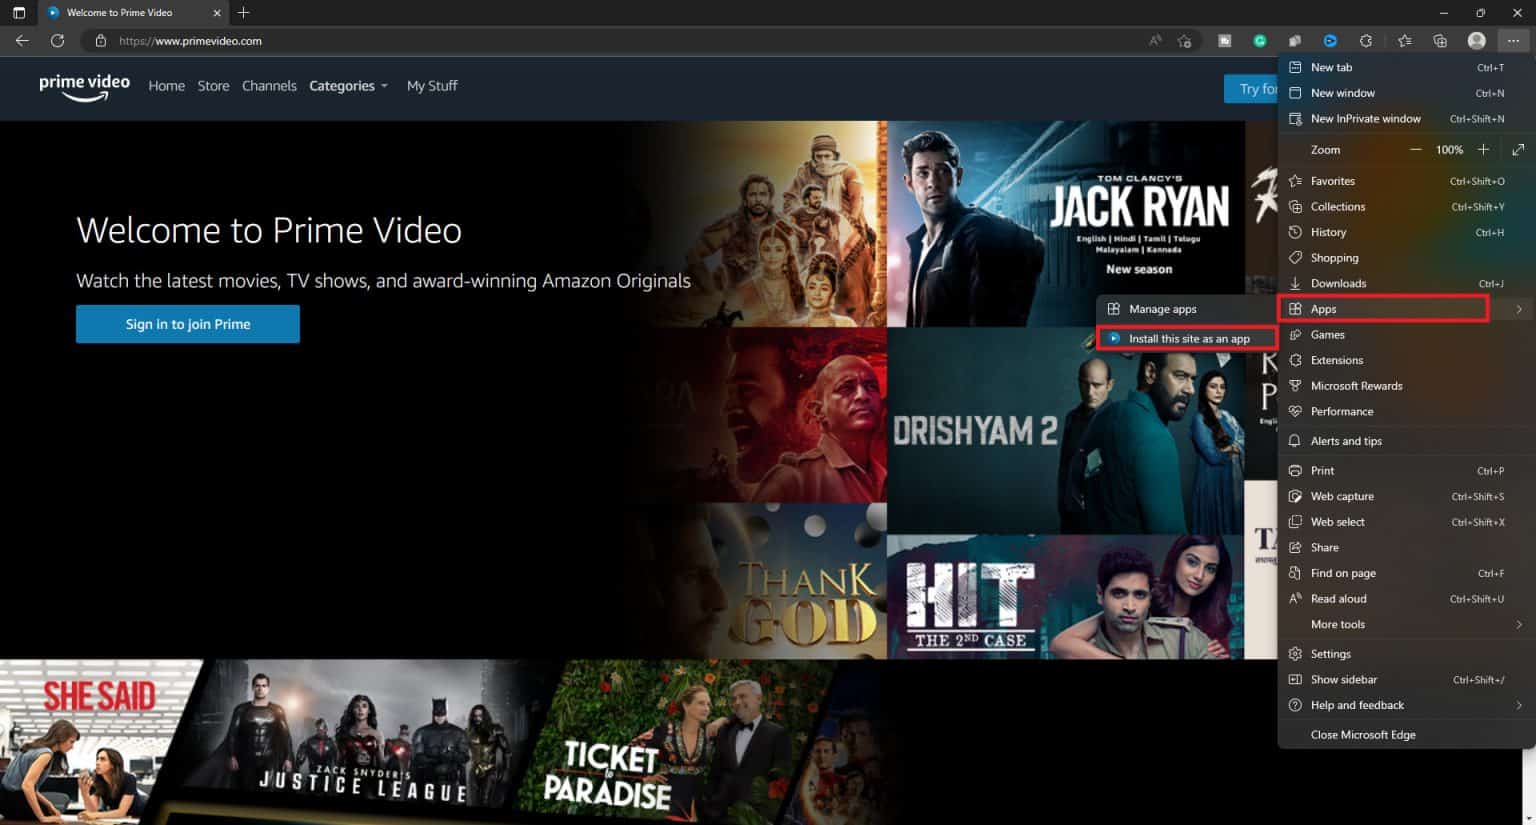1536x825 pixels.
Task: Click the Read aloud icon in the toolbar
Action: click(x=1155, y=41)
